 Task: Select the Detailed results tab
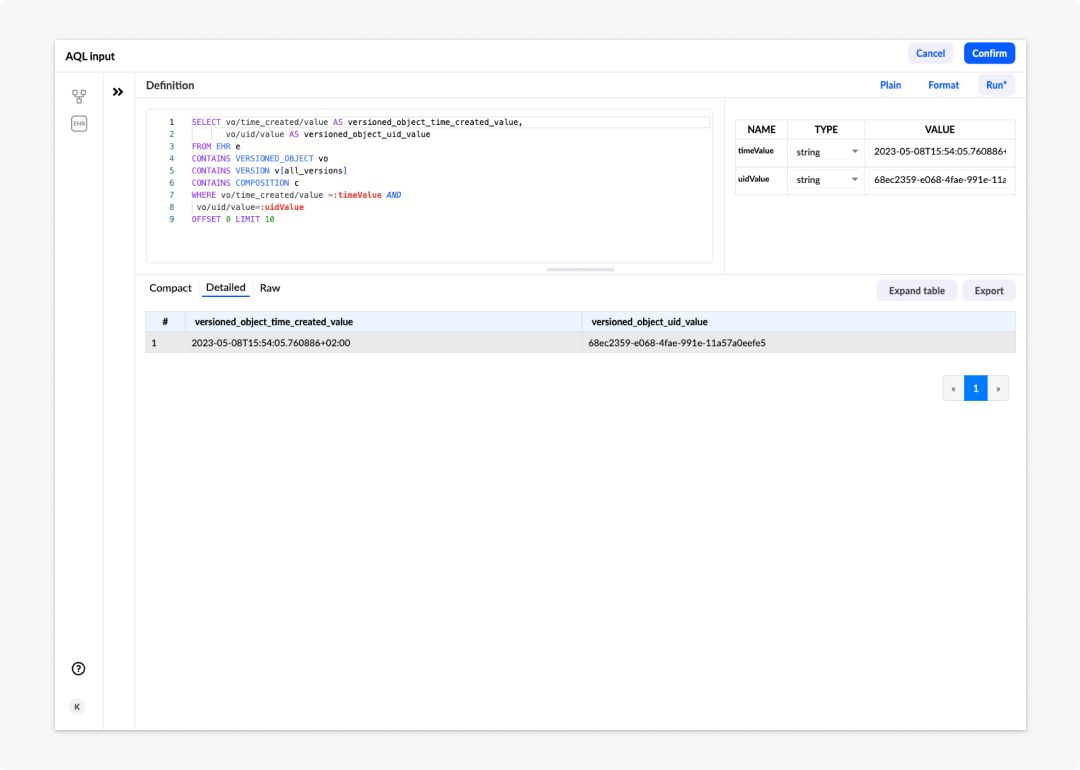click(225, 288)
